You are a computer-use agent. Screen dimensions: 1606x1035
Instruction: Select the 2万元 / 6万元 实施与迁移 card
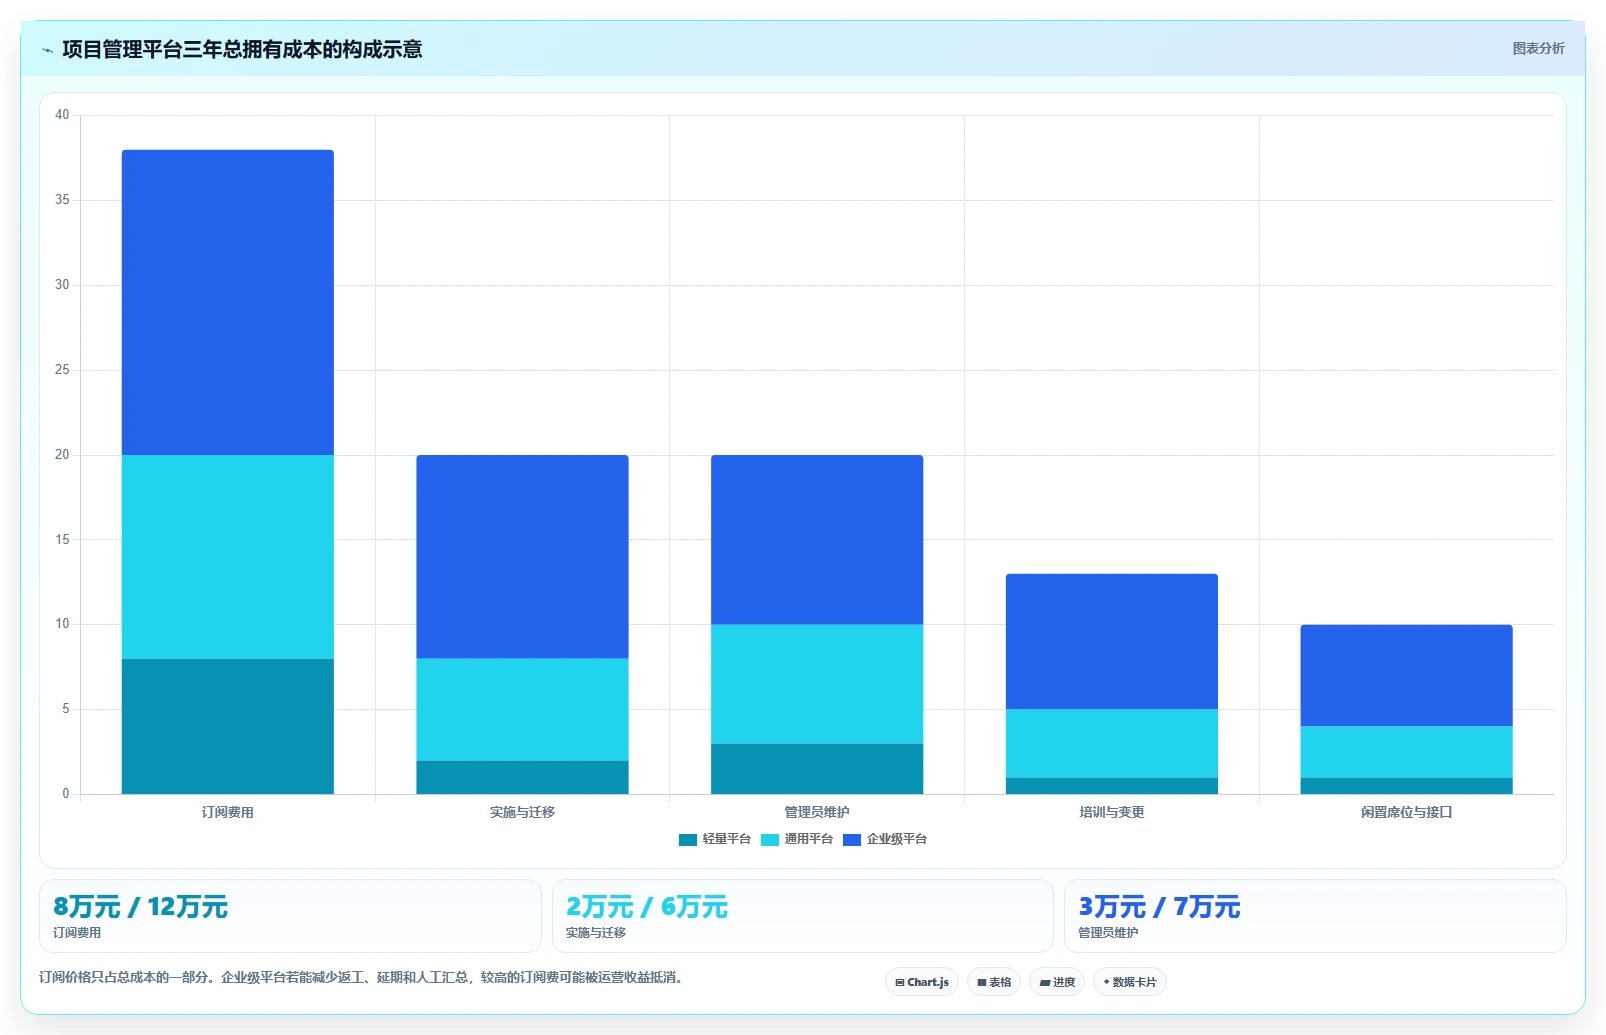pos(803,916)
